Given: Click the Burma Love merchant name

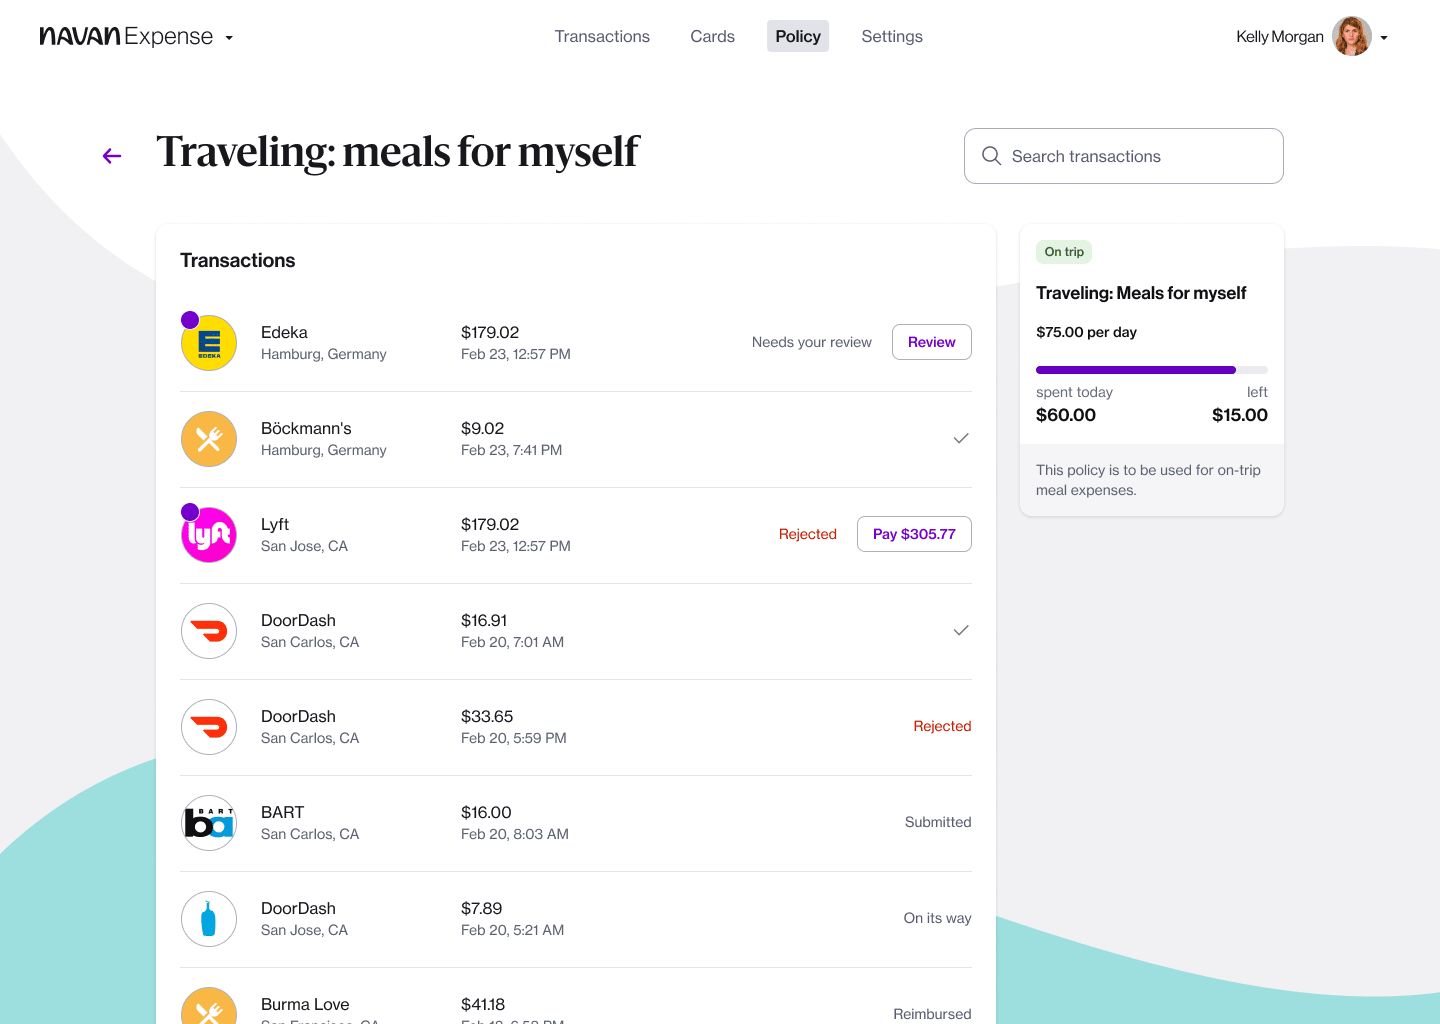Looking at the screenshot, I should pyautogui.click(x=305, y=1004).
